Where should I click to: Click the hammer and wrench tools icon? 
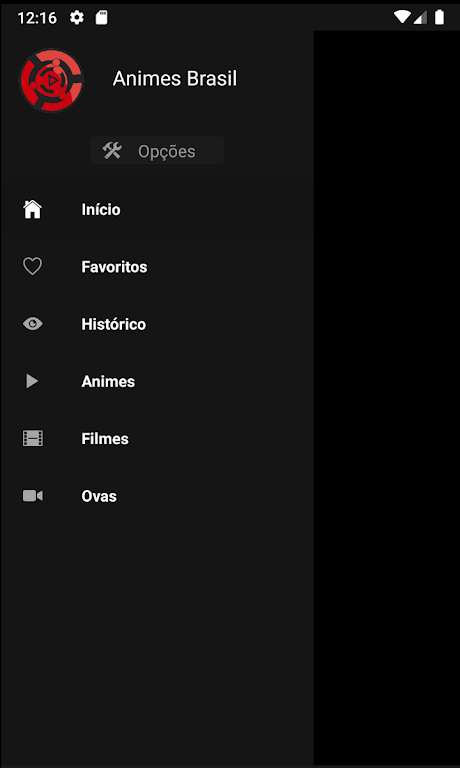point(112,150)
